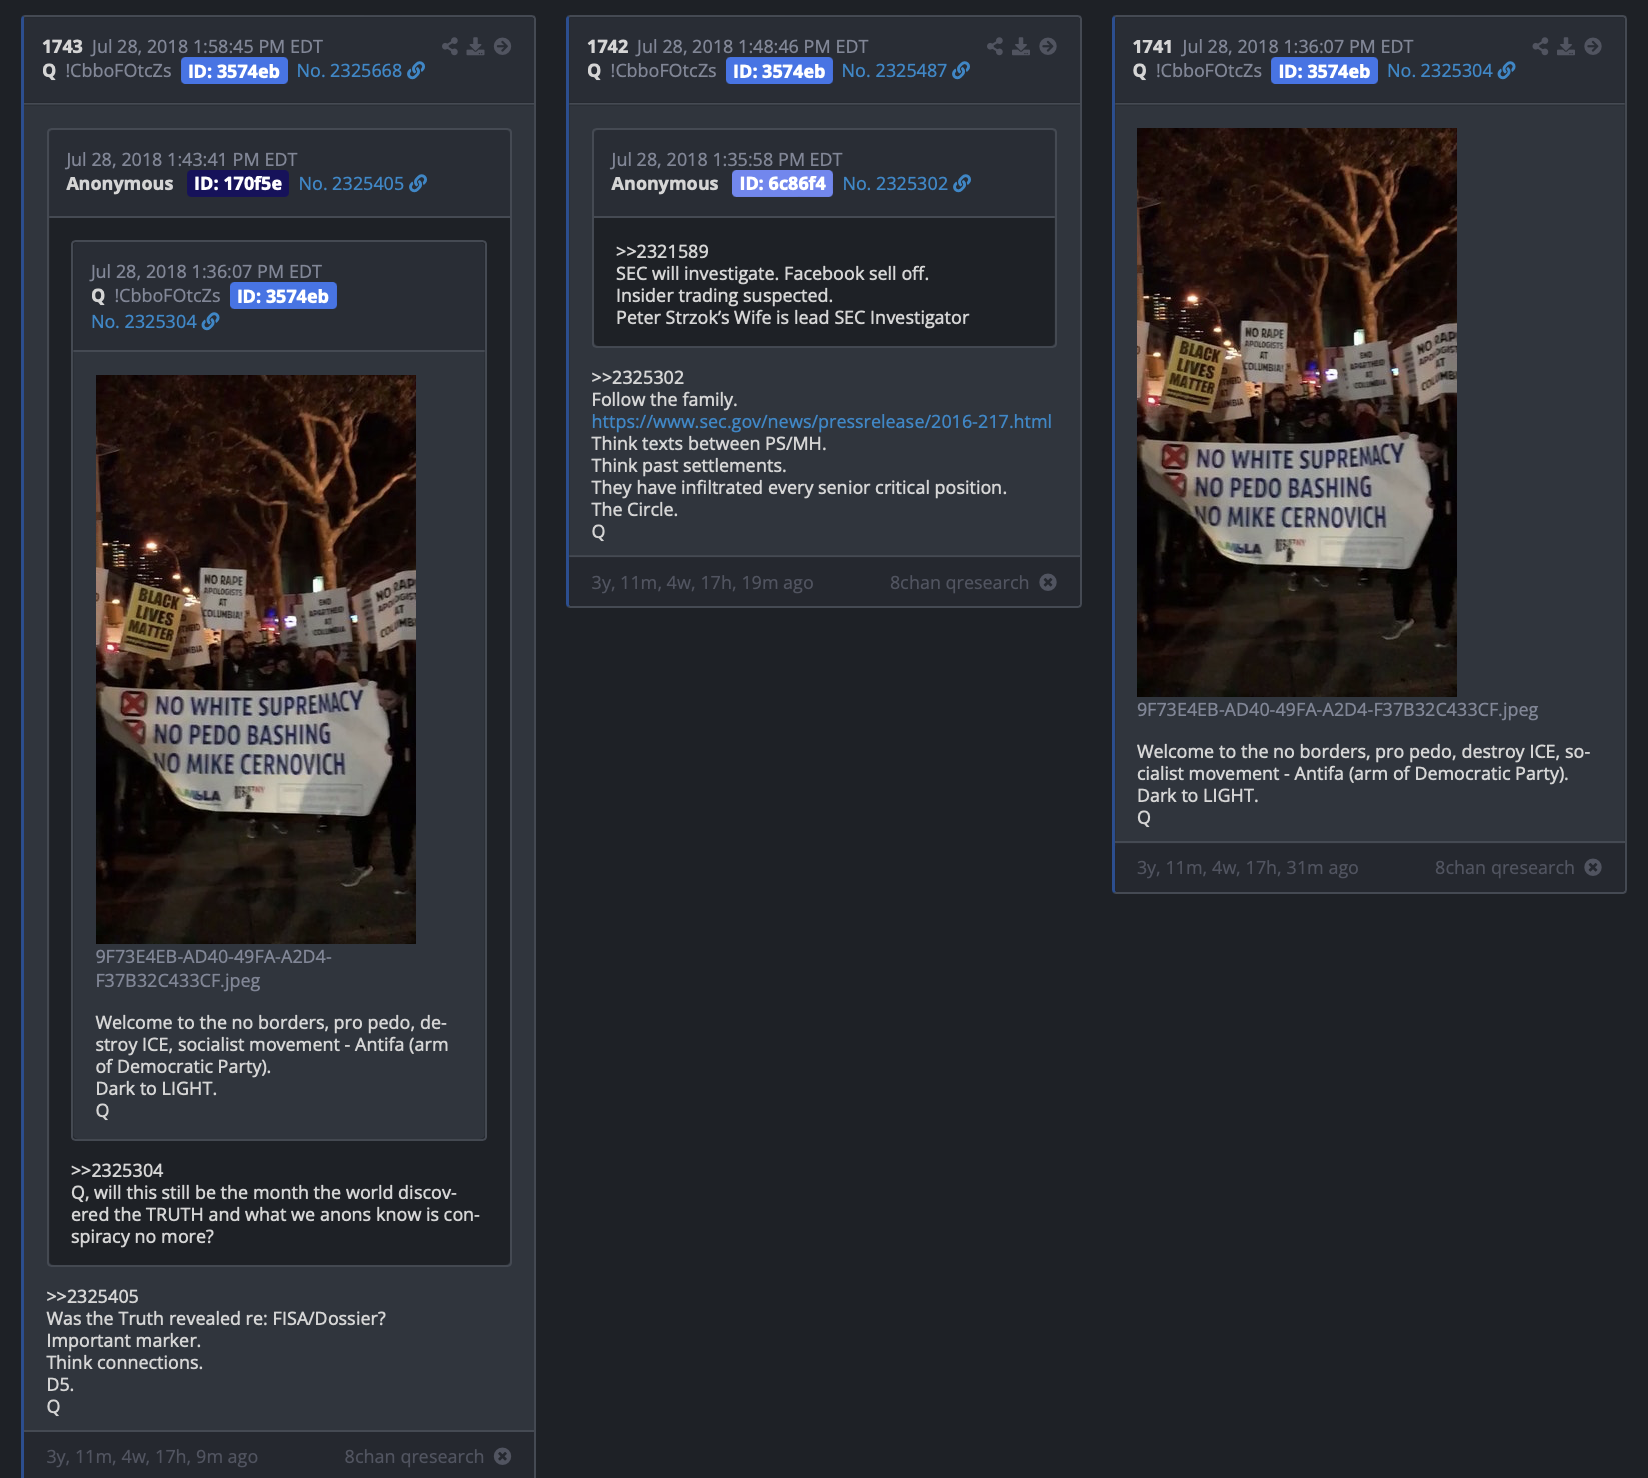Click post number 1742

(607, 46)
